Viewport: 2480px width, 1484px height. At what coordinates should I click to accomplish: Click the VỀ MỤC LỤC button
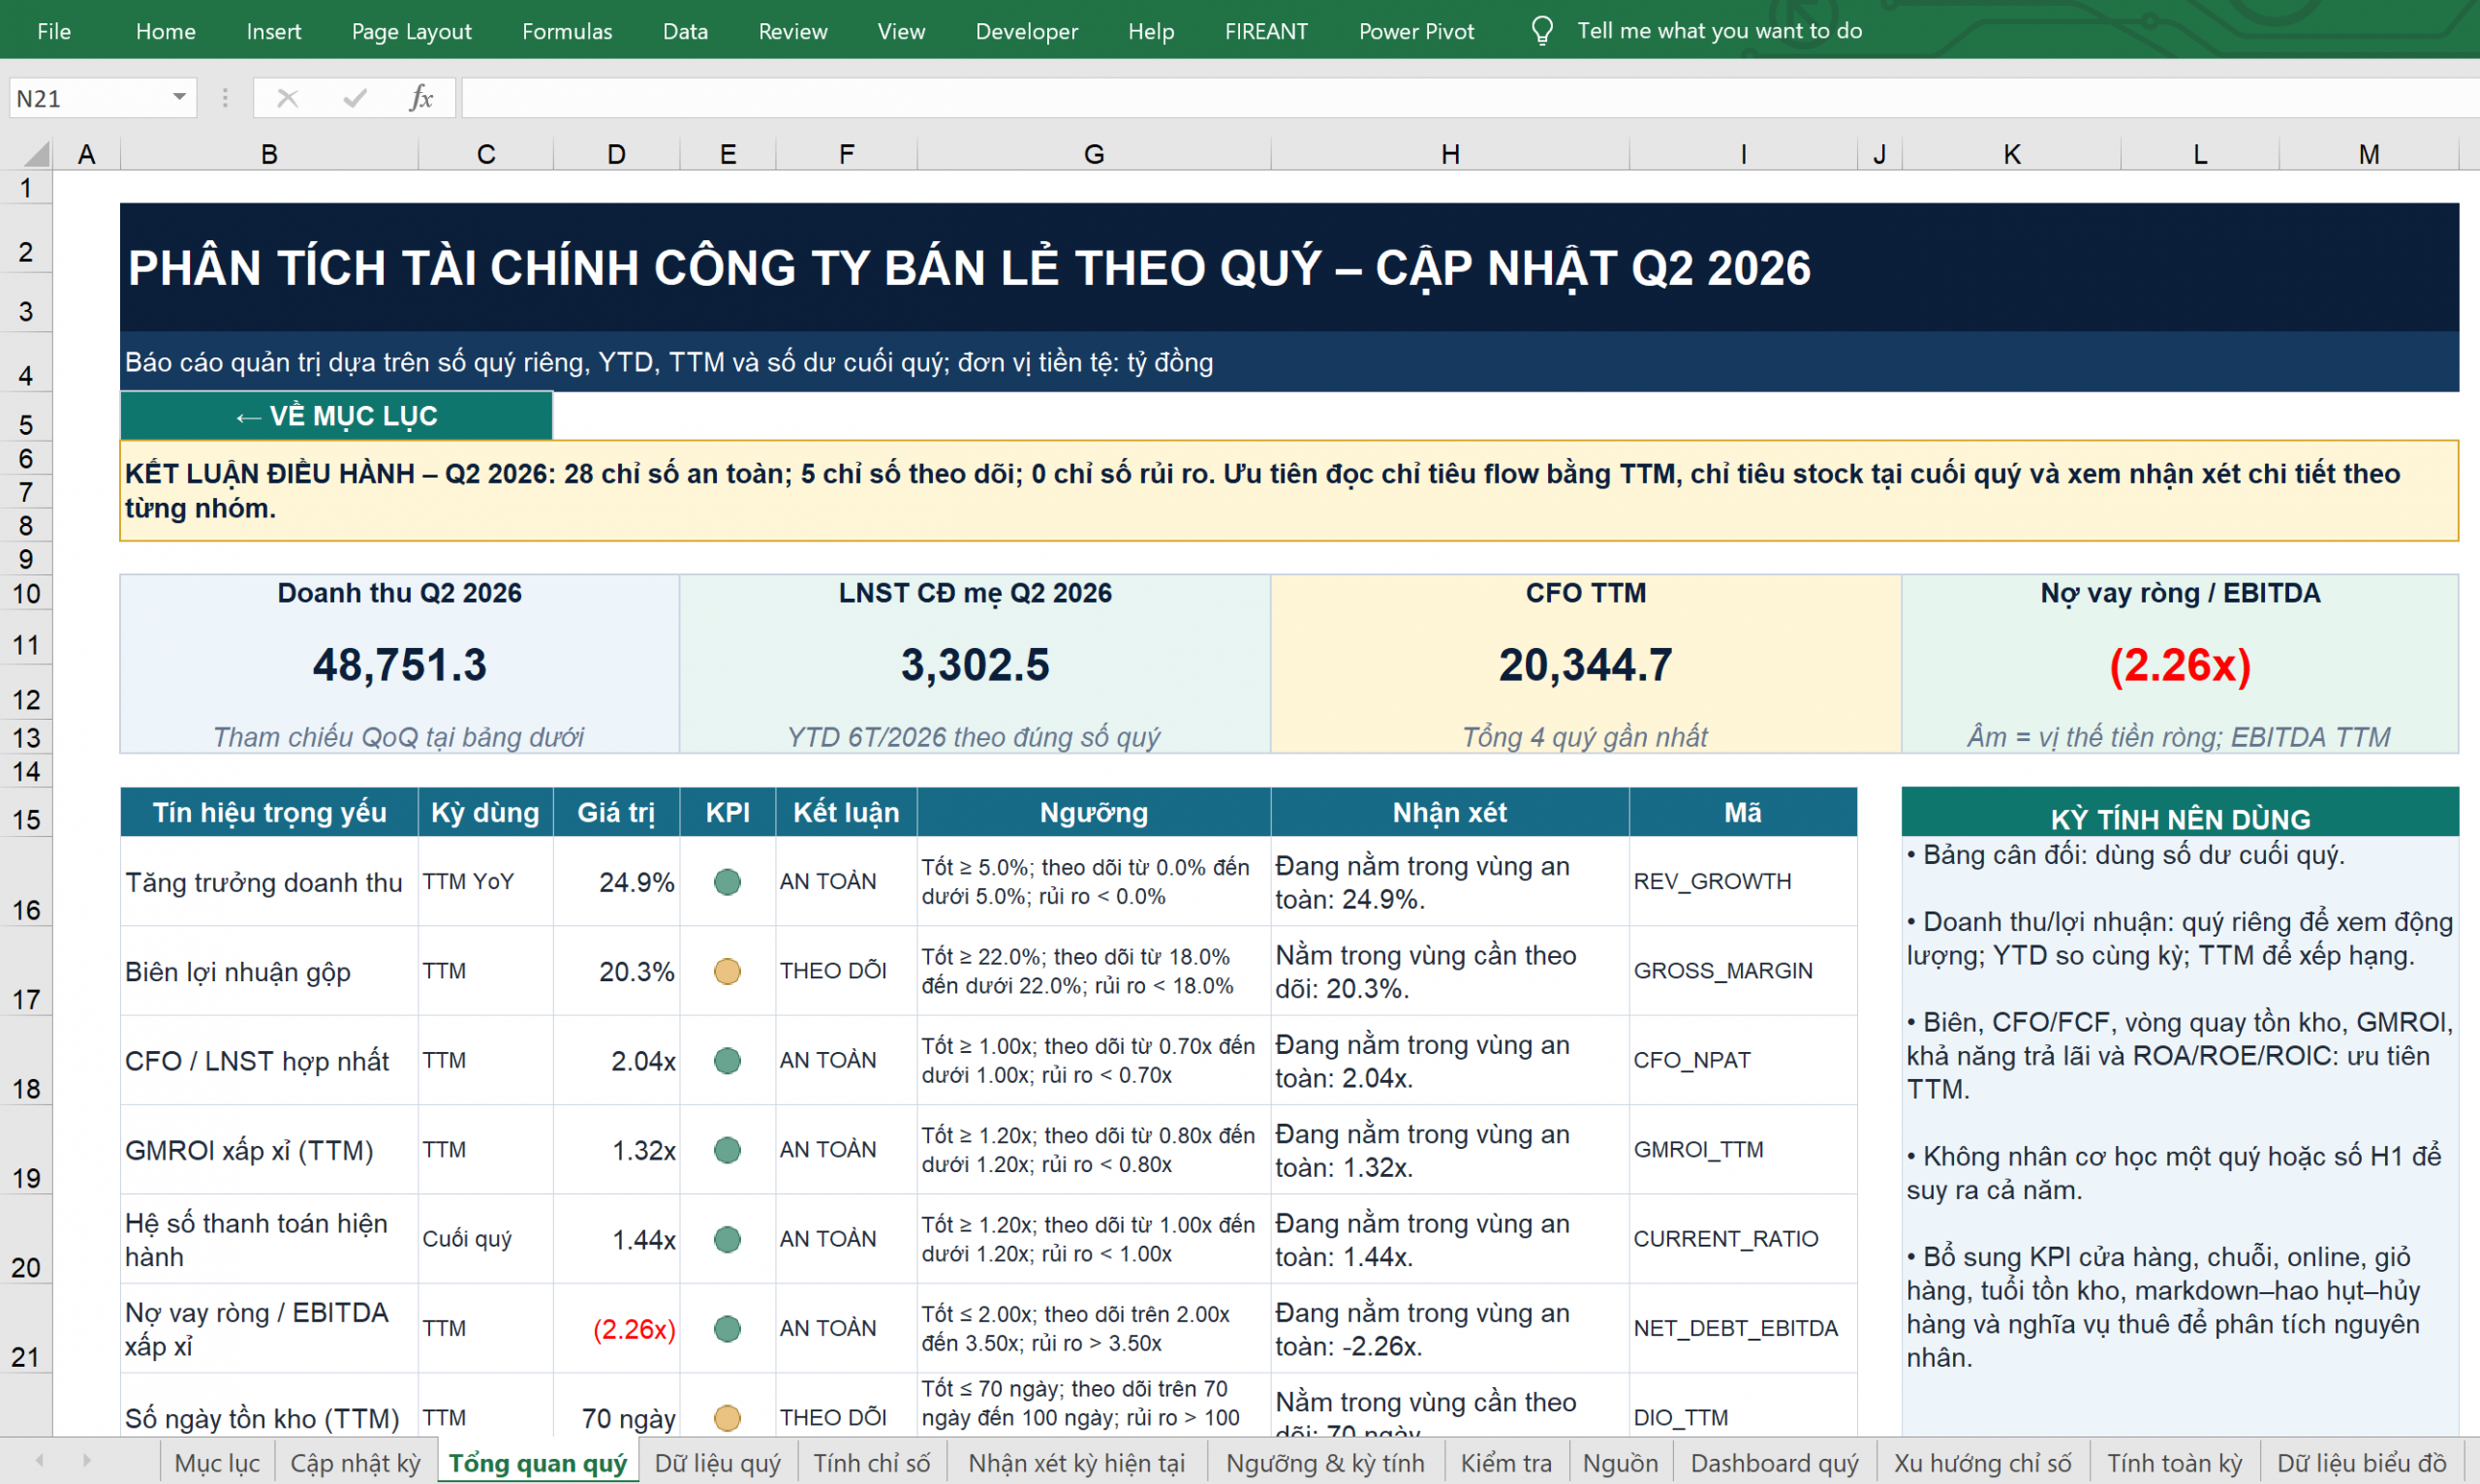pyautogui.click(x=336, y=416)
